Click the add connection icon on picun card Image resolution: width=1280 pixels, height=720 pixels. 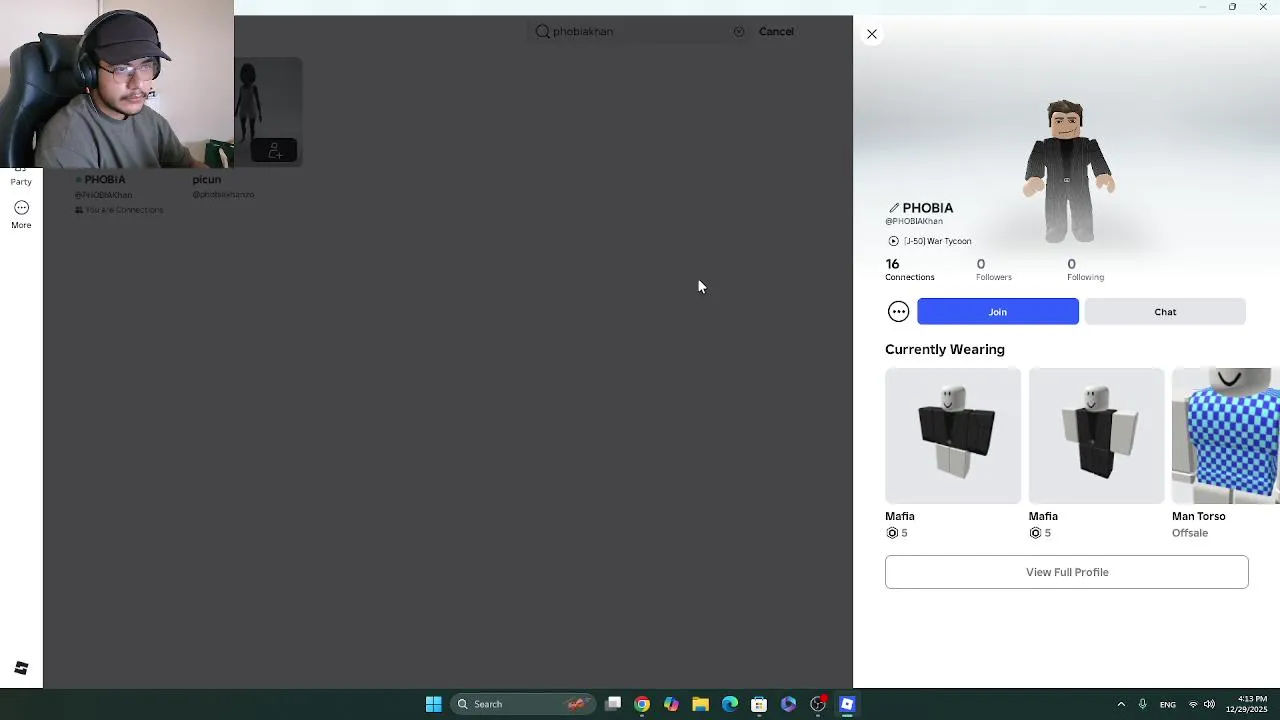tap(274, 151)
